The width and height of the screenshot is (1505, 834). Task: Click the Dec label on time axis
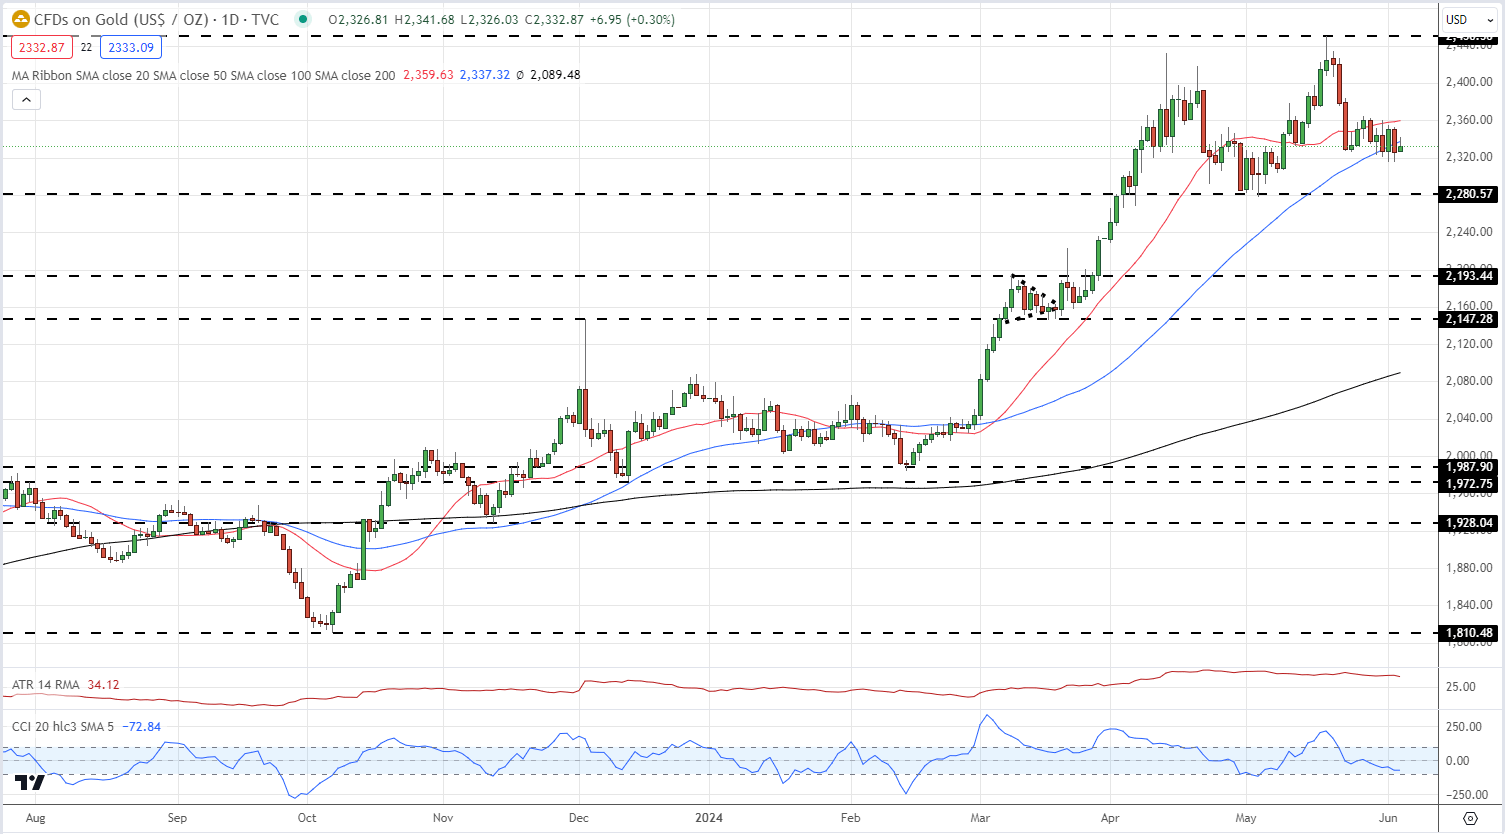[x=579, y=818]
